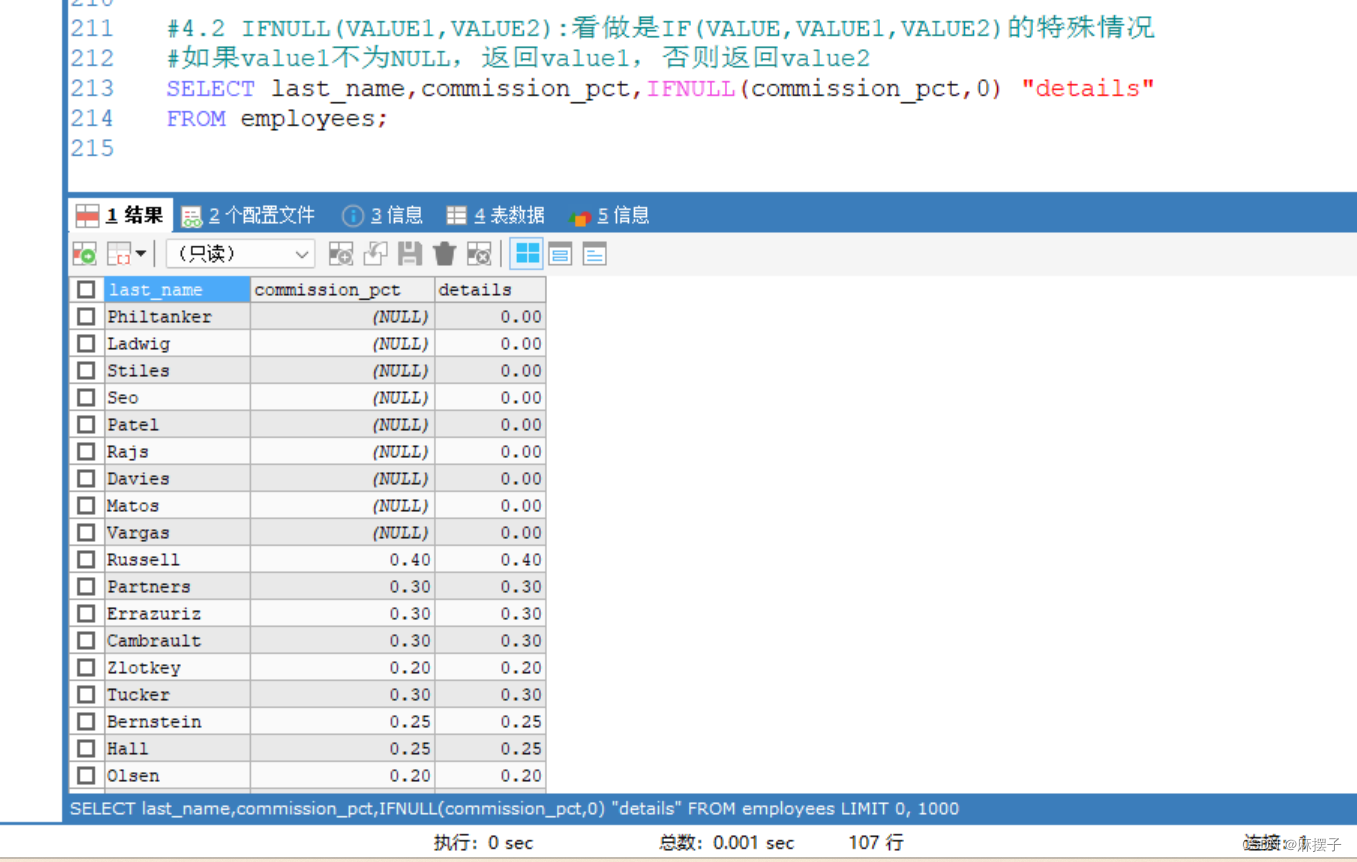Select the Bernstein name cell
1357x862 pixels.
(x=177, y=722)
